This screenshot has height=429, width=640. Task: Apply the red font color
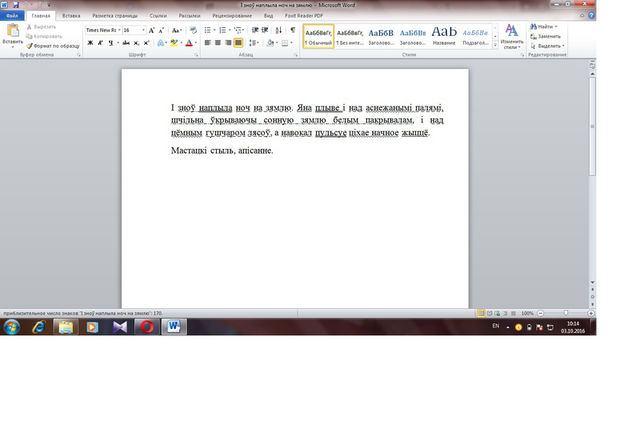[189, 43]
